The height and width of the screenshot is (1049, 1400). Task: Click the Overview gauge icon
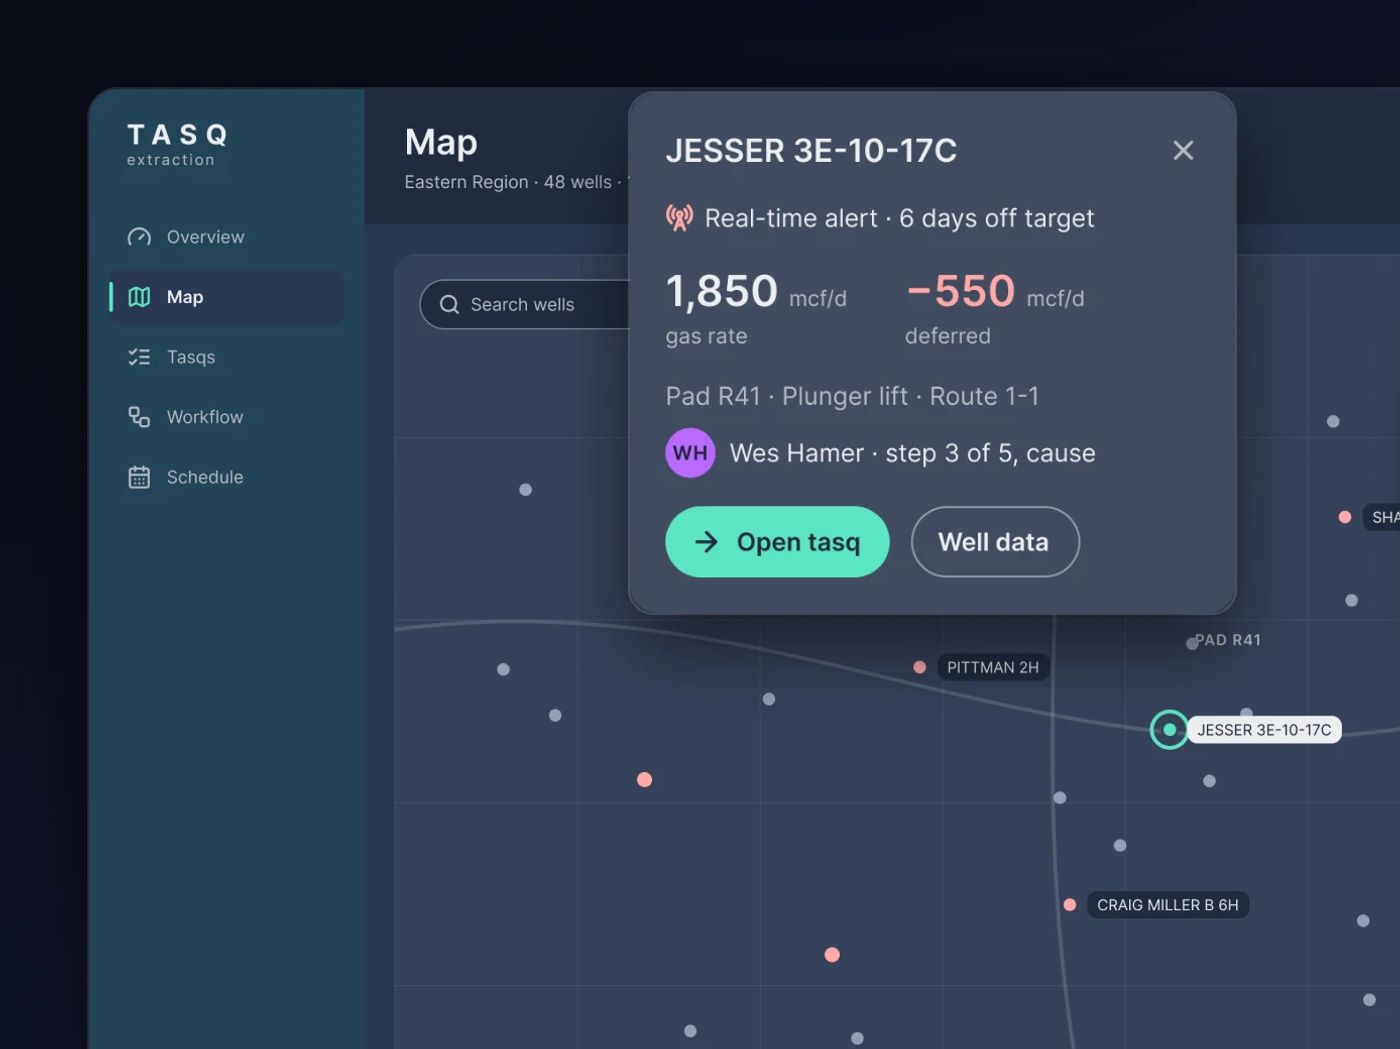click(x=139, y=237)
